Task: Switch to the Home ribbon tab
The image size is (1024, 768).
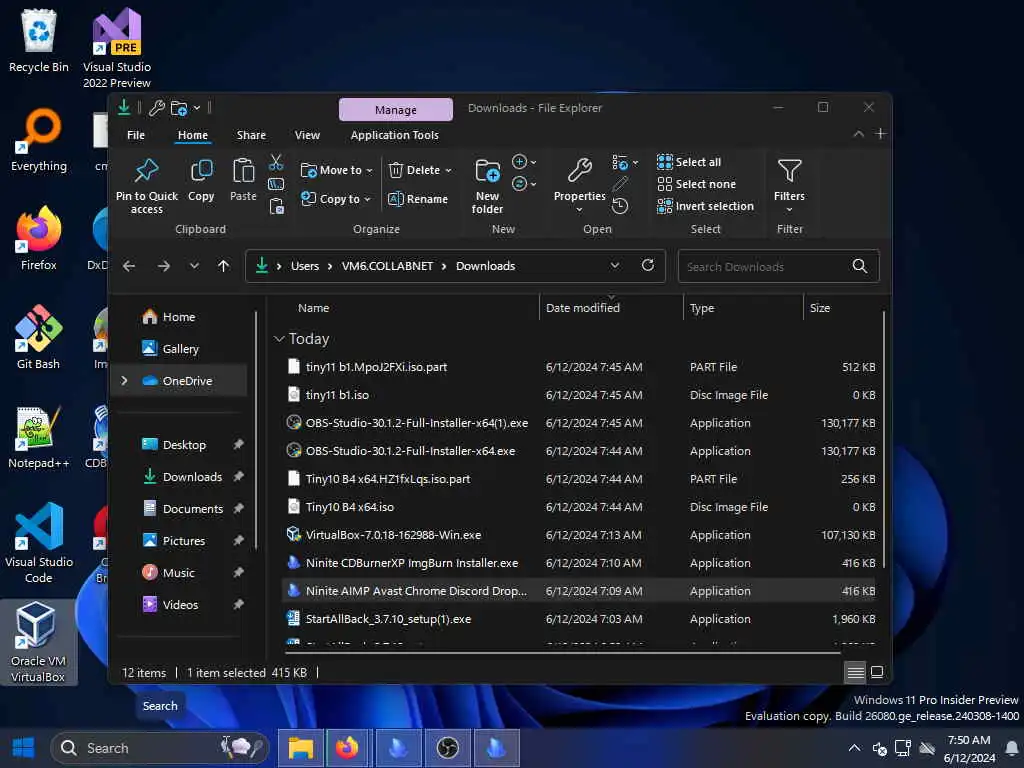Action: coord(193,135)
